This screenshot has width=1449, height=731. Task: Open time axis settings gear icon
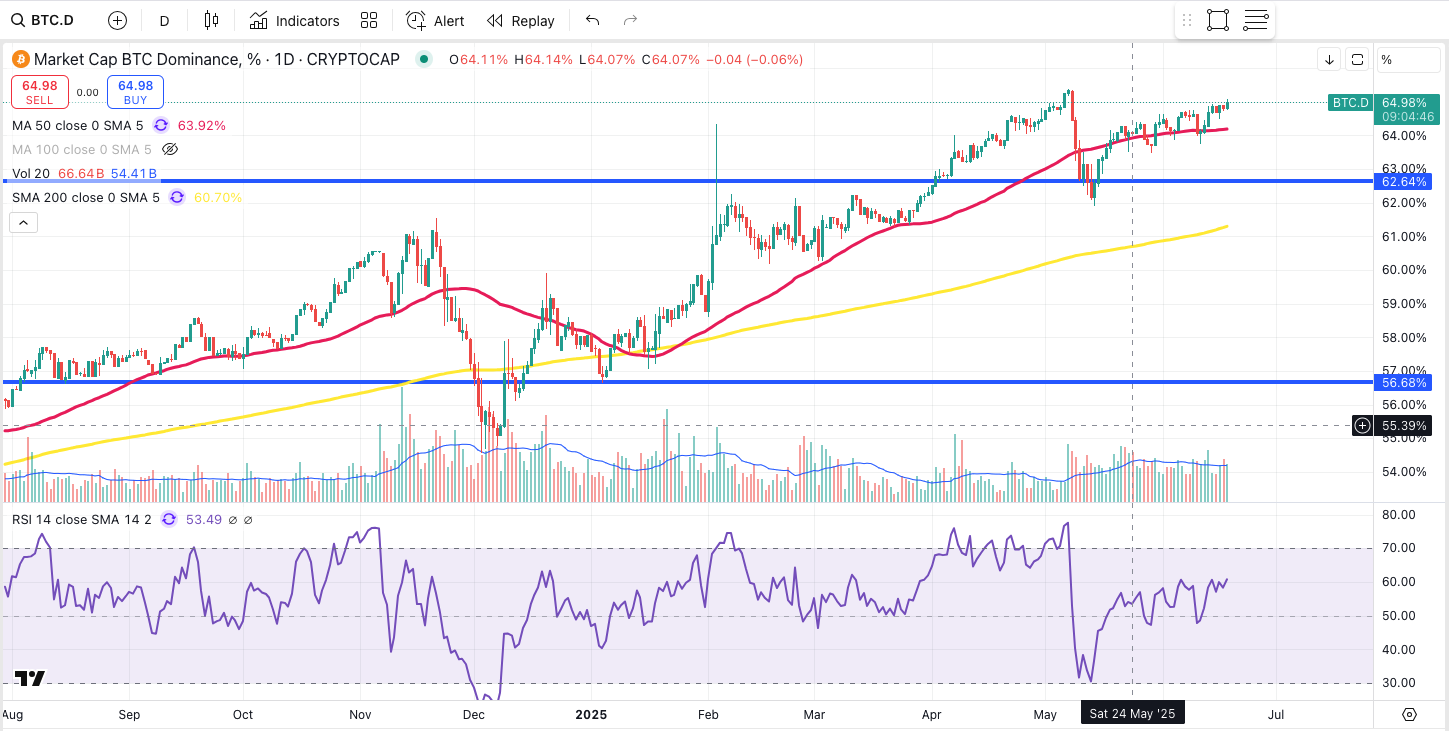coord(1409,714)
